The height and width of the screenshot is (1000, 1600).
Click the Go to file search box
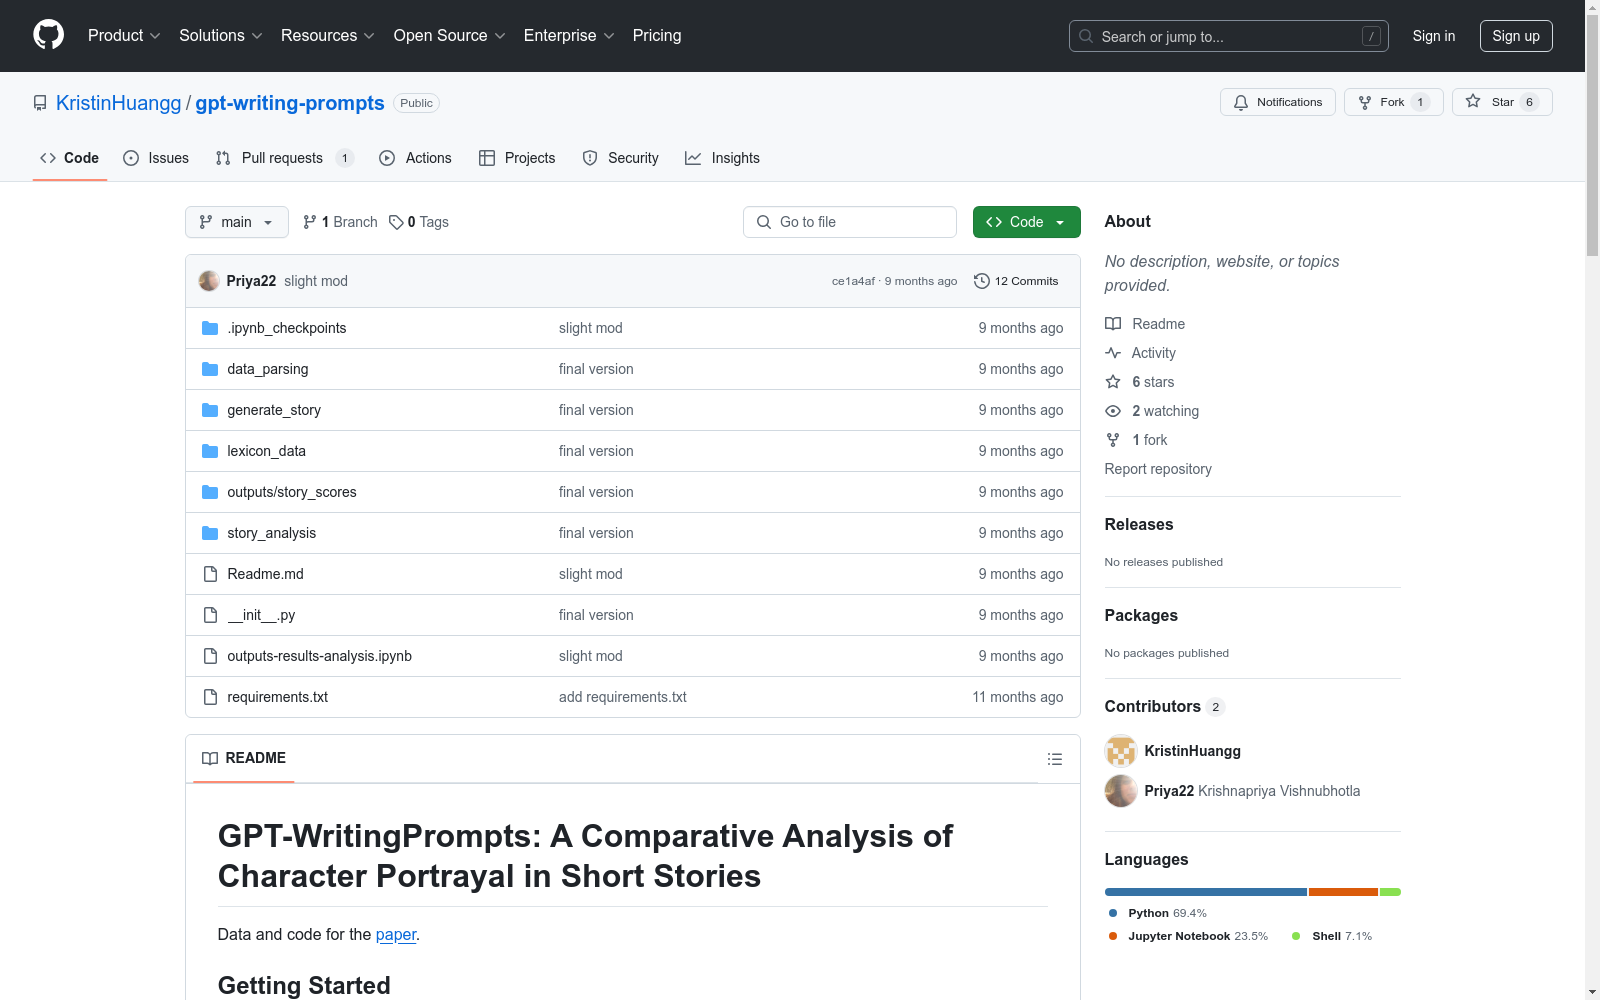[x=850, y=222]
